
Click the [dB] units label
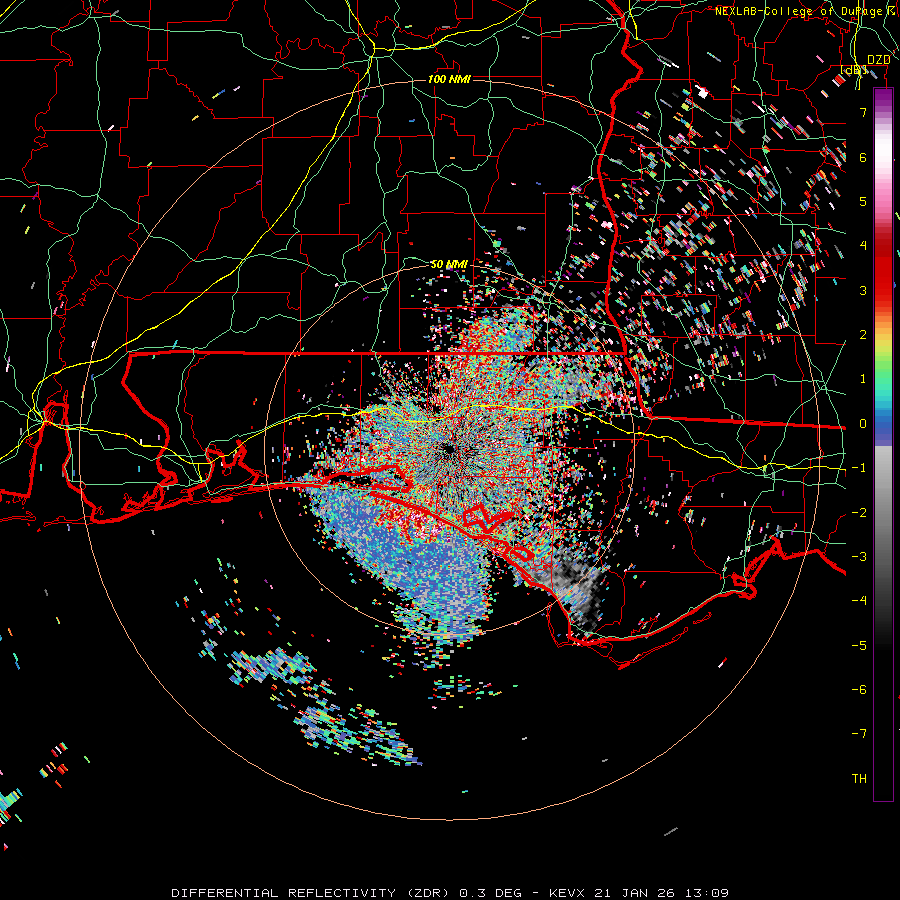pos(854,71)
